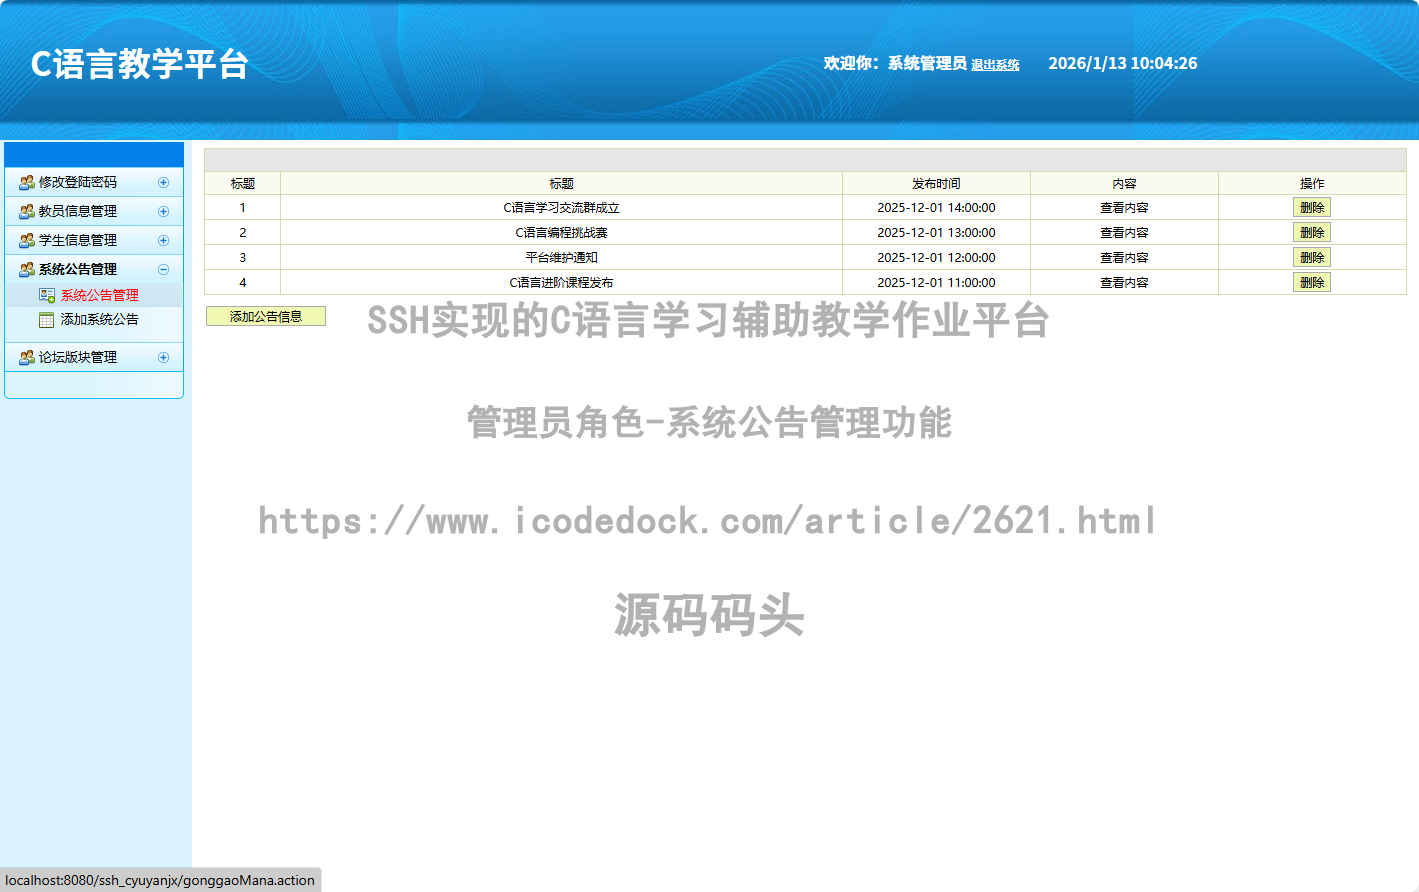Expand the 修改登陆密码 section
Image resolution: width=1419 pixels, height=892 pixels.
[163, 182]
